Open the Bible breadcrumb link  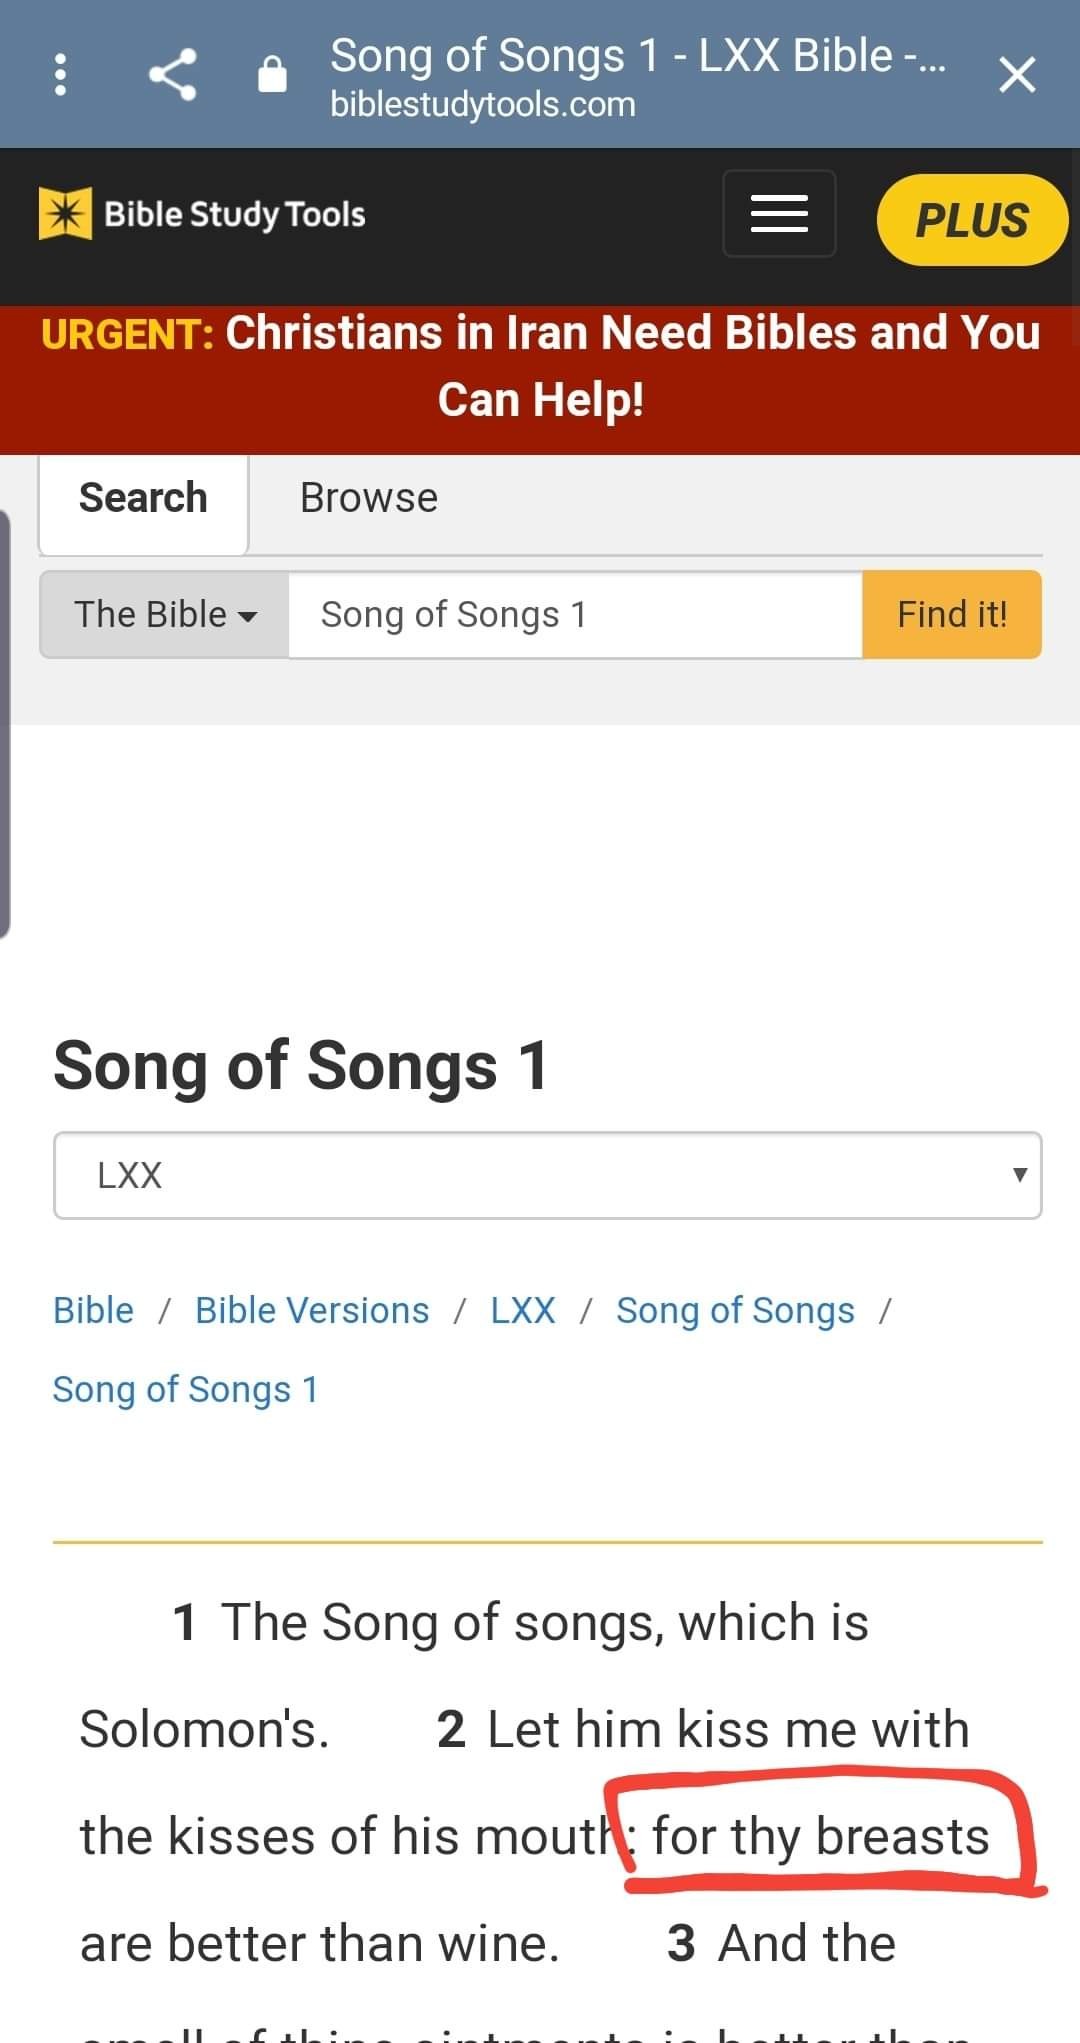93,1310
